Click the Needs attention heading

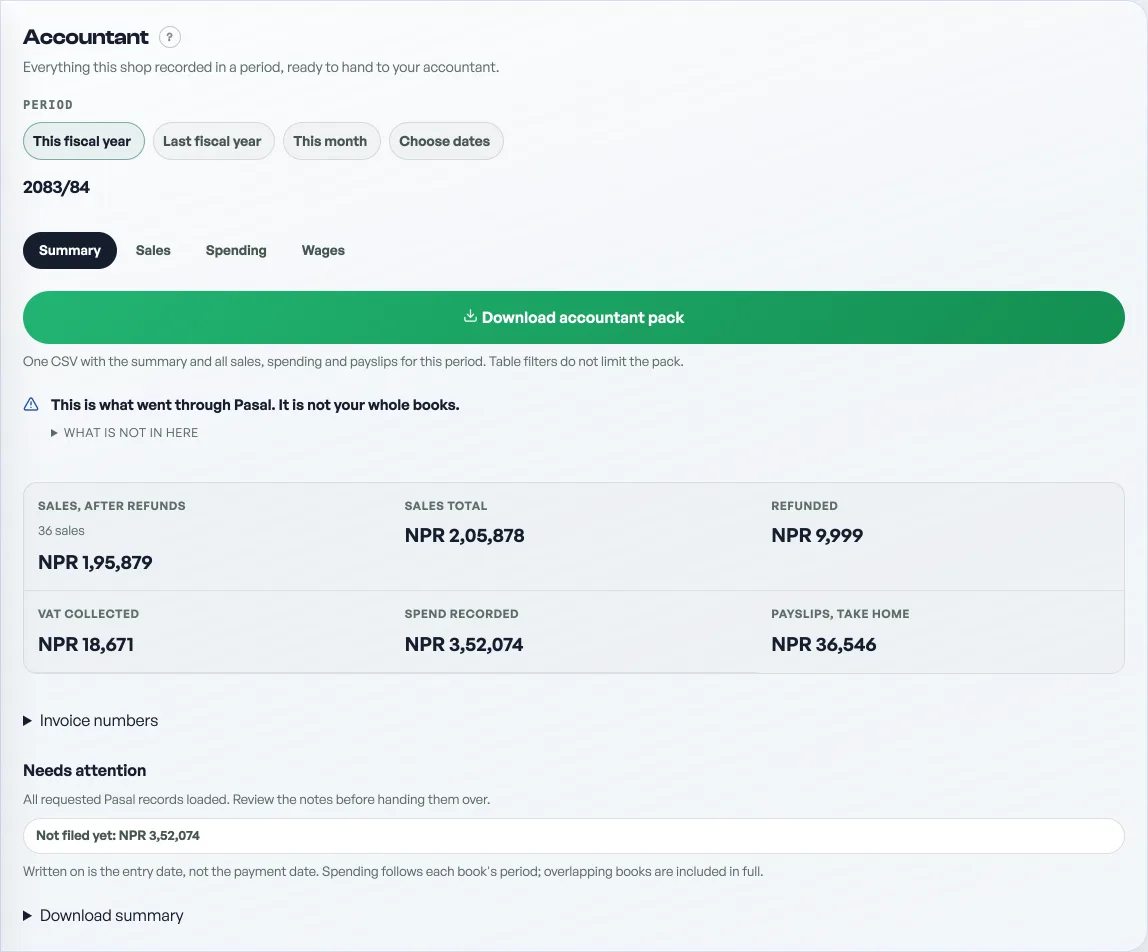click(85, 770)
